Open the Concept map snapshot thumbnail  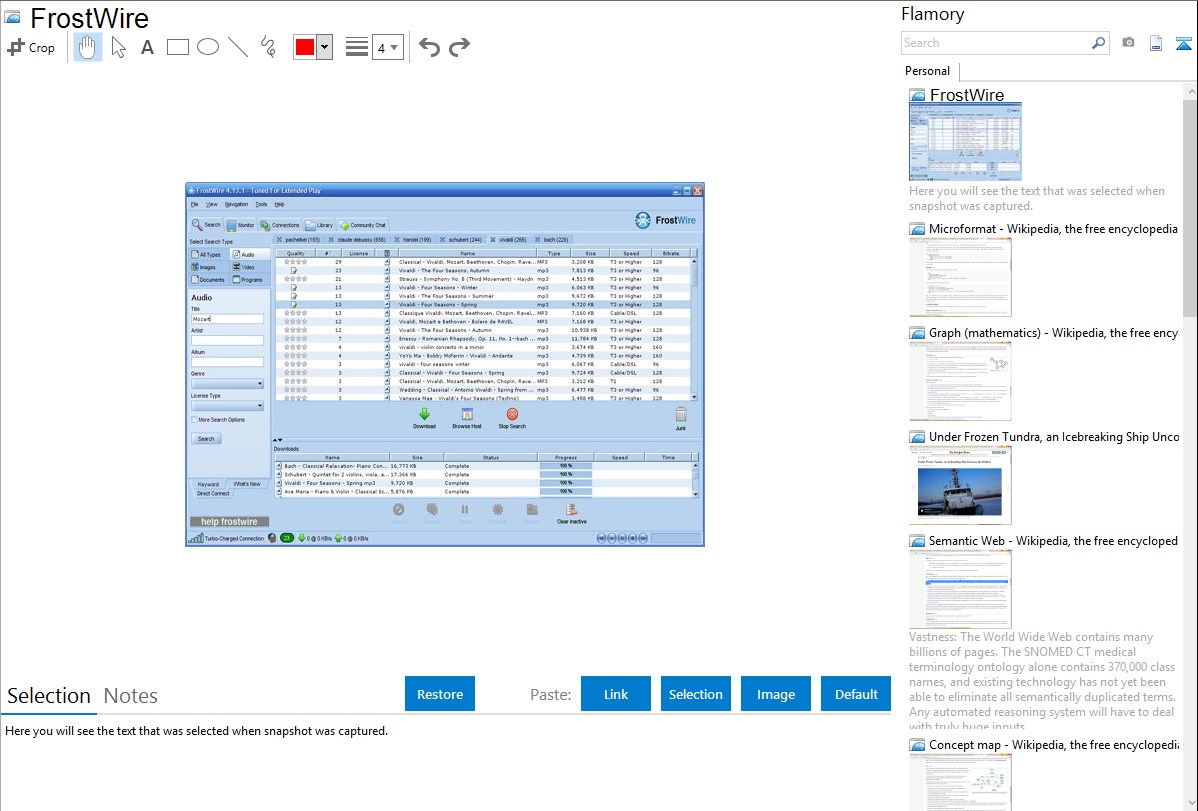[960, 782]
